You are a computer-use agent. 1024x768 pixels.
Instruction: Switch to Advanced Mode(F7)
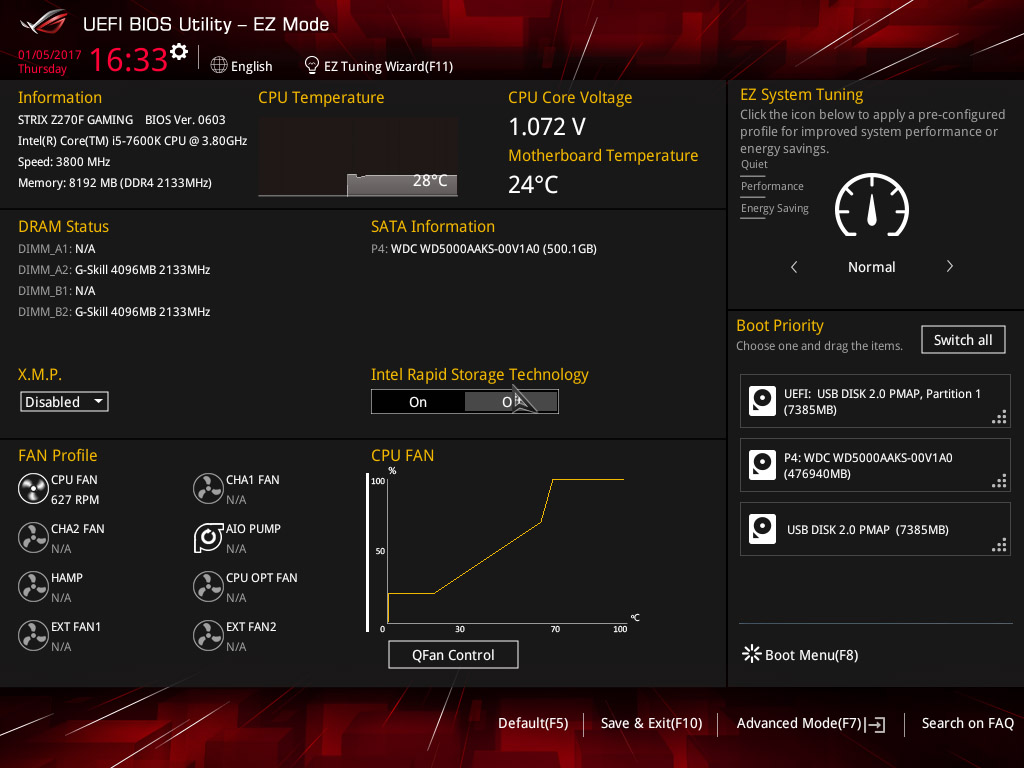pyautogui.click(x=799, y=724)
